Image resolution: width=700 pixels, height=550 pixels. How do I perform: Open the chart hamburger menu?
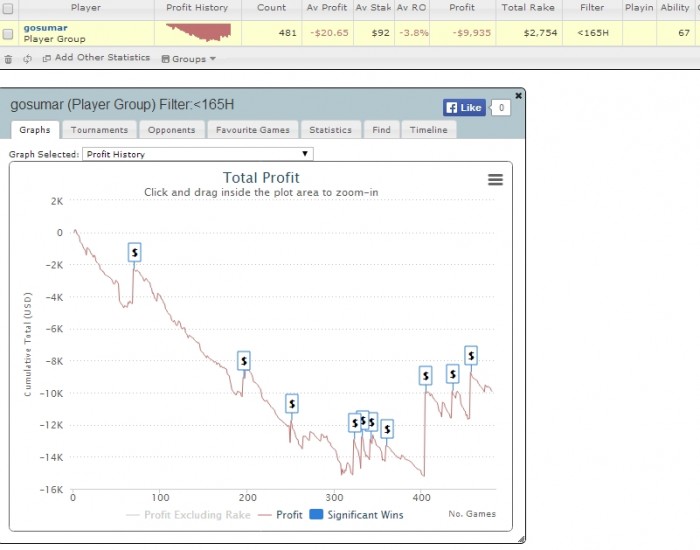coord(496,179)
